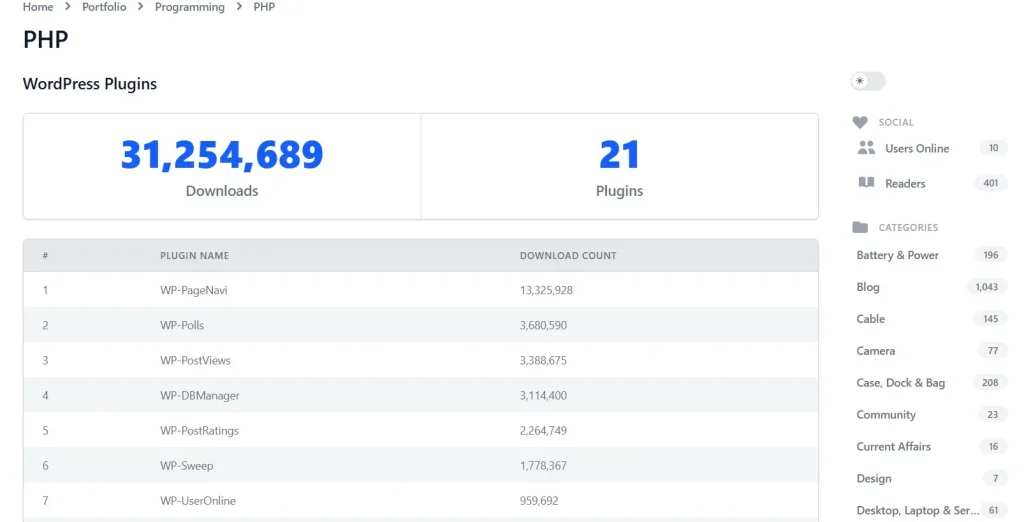Select the WP-PostViews plugin name
The image size is (1024, 522).
(195, 361)
